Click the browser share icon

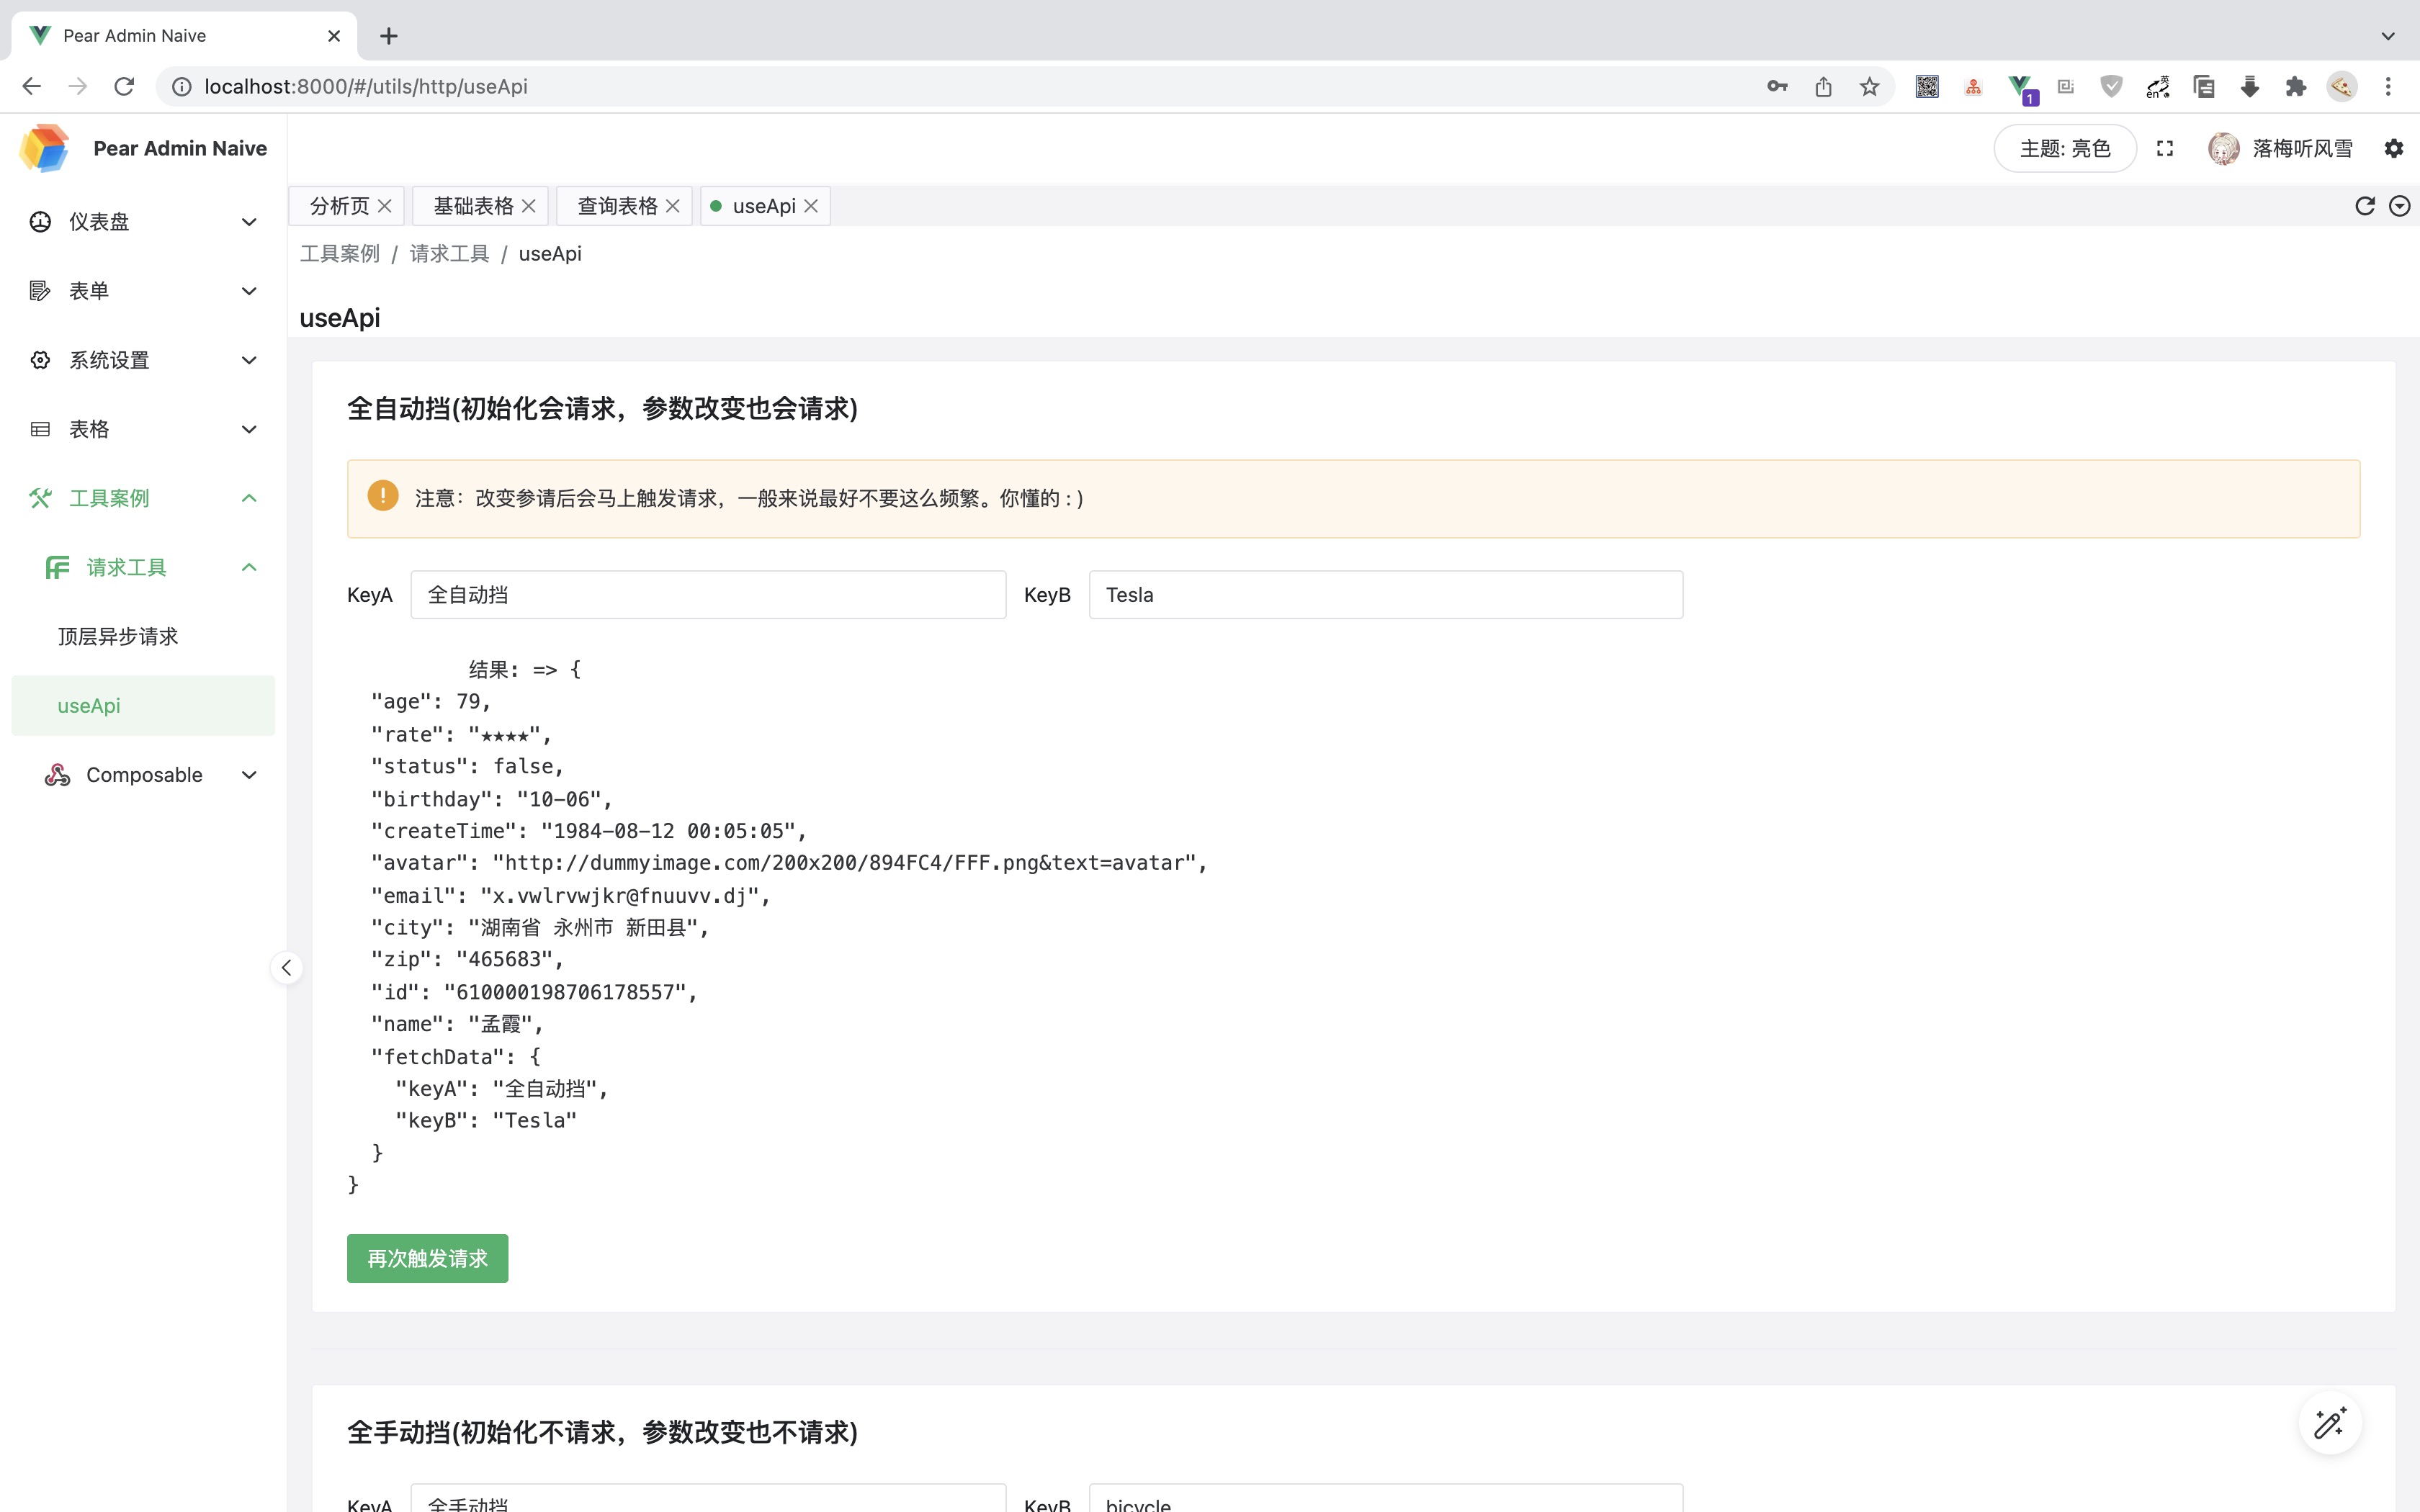[x=1823, y=87]
